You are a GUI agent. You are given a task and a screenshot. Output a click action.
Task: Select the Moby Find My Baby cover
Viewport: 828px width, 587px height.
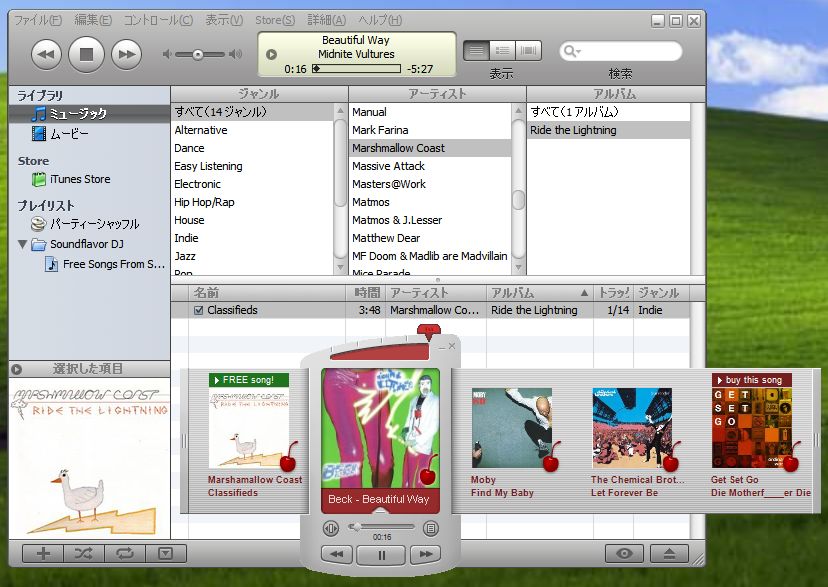511,428
